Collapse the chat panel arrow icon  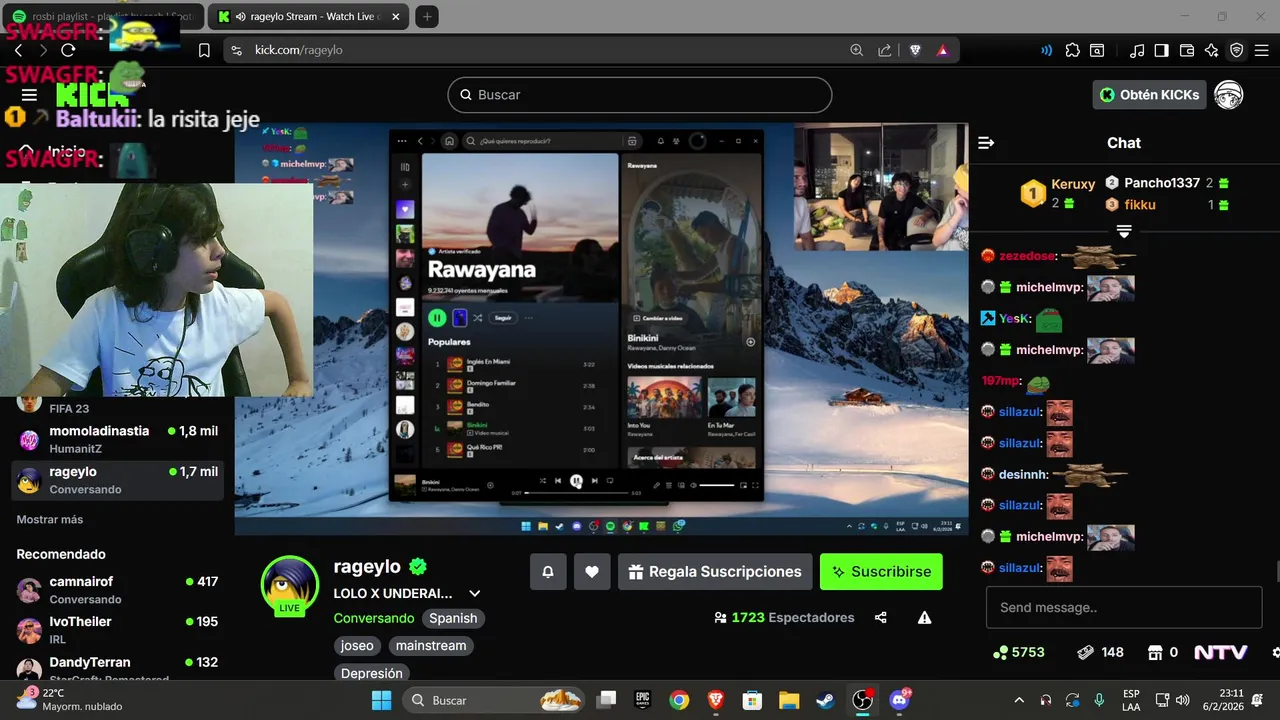click(x=986, y=143)
